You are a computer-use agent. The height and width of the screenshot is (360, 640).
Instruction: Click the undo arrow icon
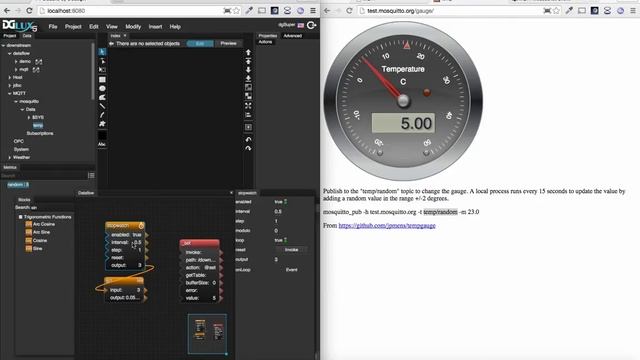coord(248,140)
